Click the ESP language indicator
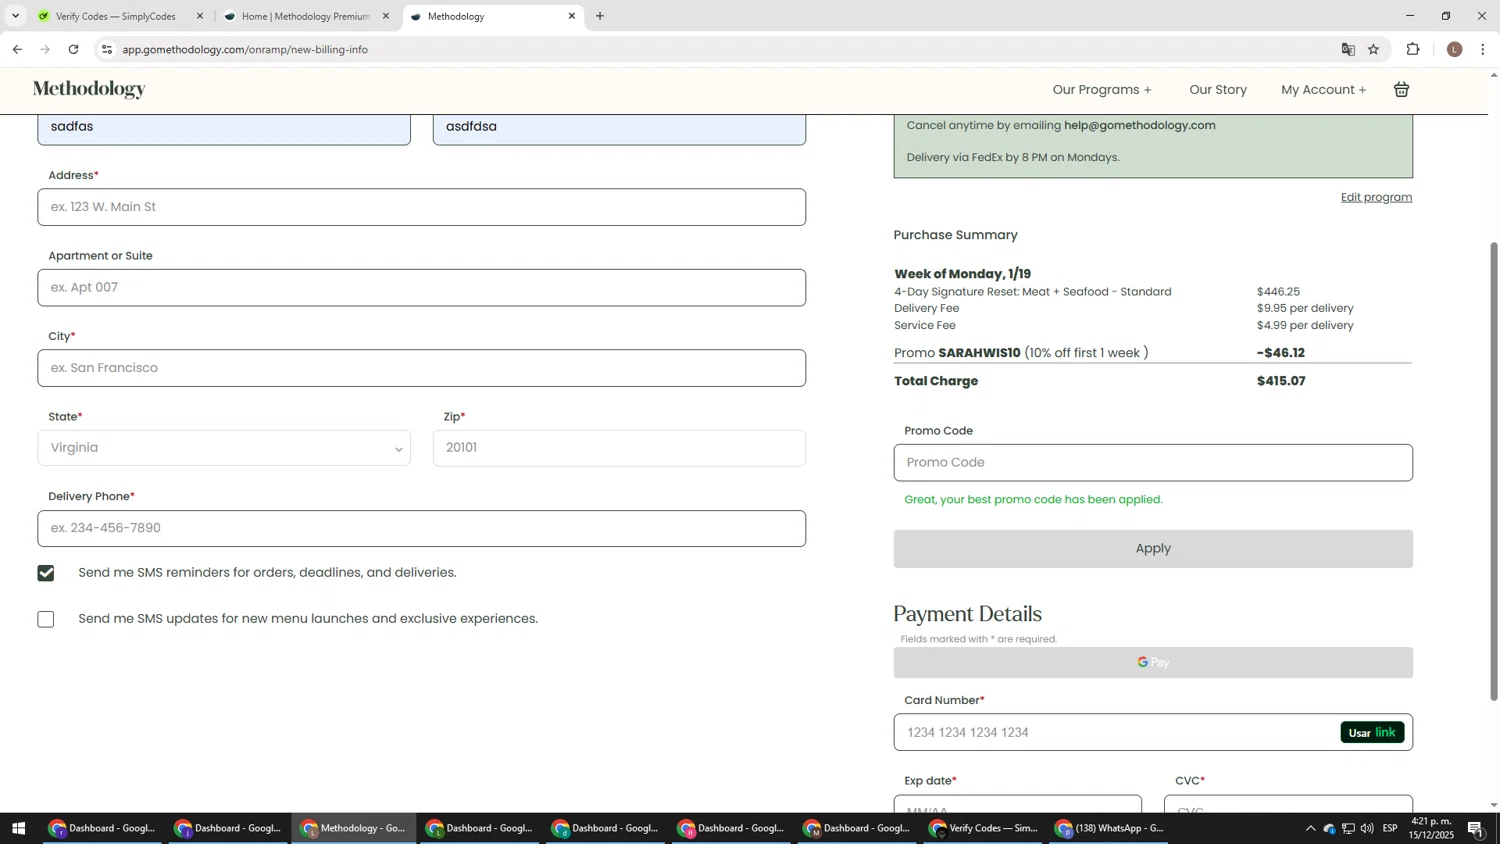1500x844 pixels. tap(1391, 828)
